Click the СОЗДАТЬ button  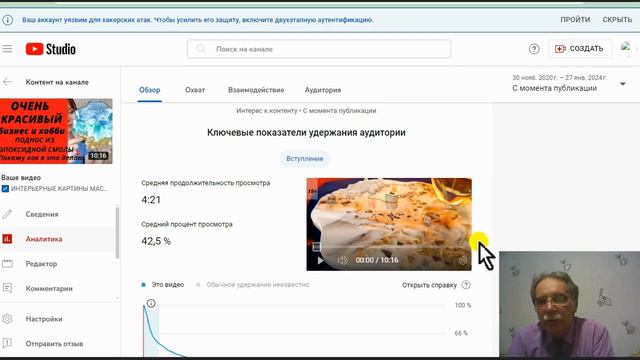pos(580,49)
